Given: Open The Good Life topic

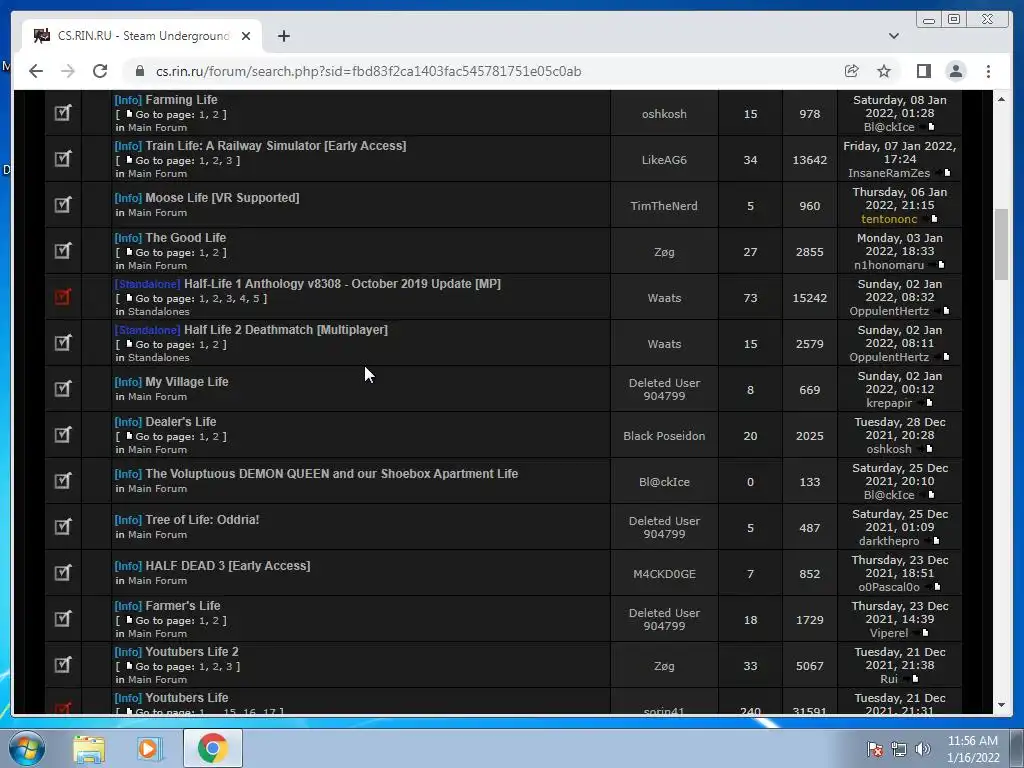Looking at the screenshot, I should click(x=185, y=238).
